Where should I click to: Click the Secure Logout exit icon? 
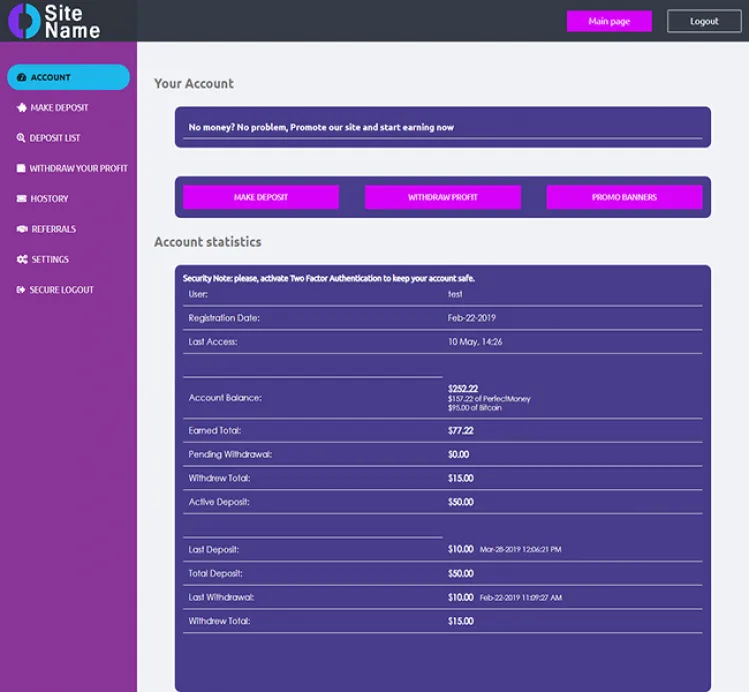coord(21,290)
